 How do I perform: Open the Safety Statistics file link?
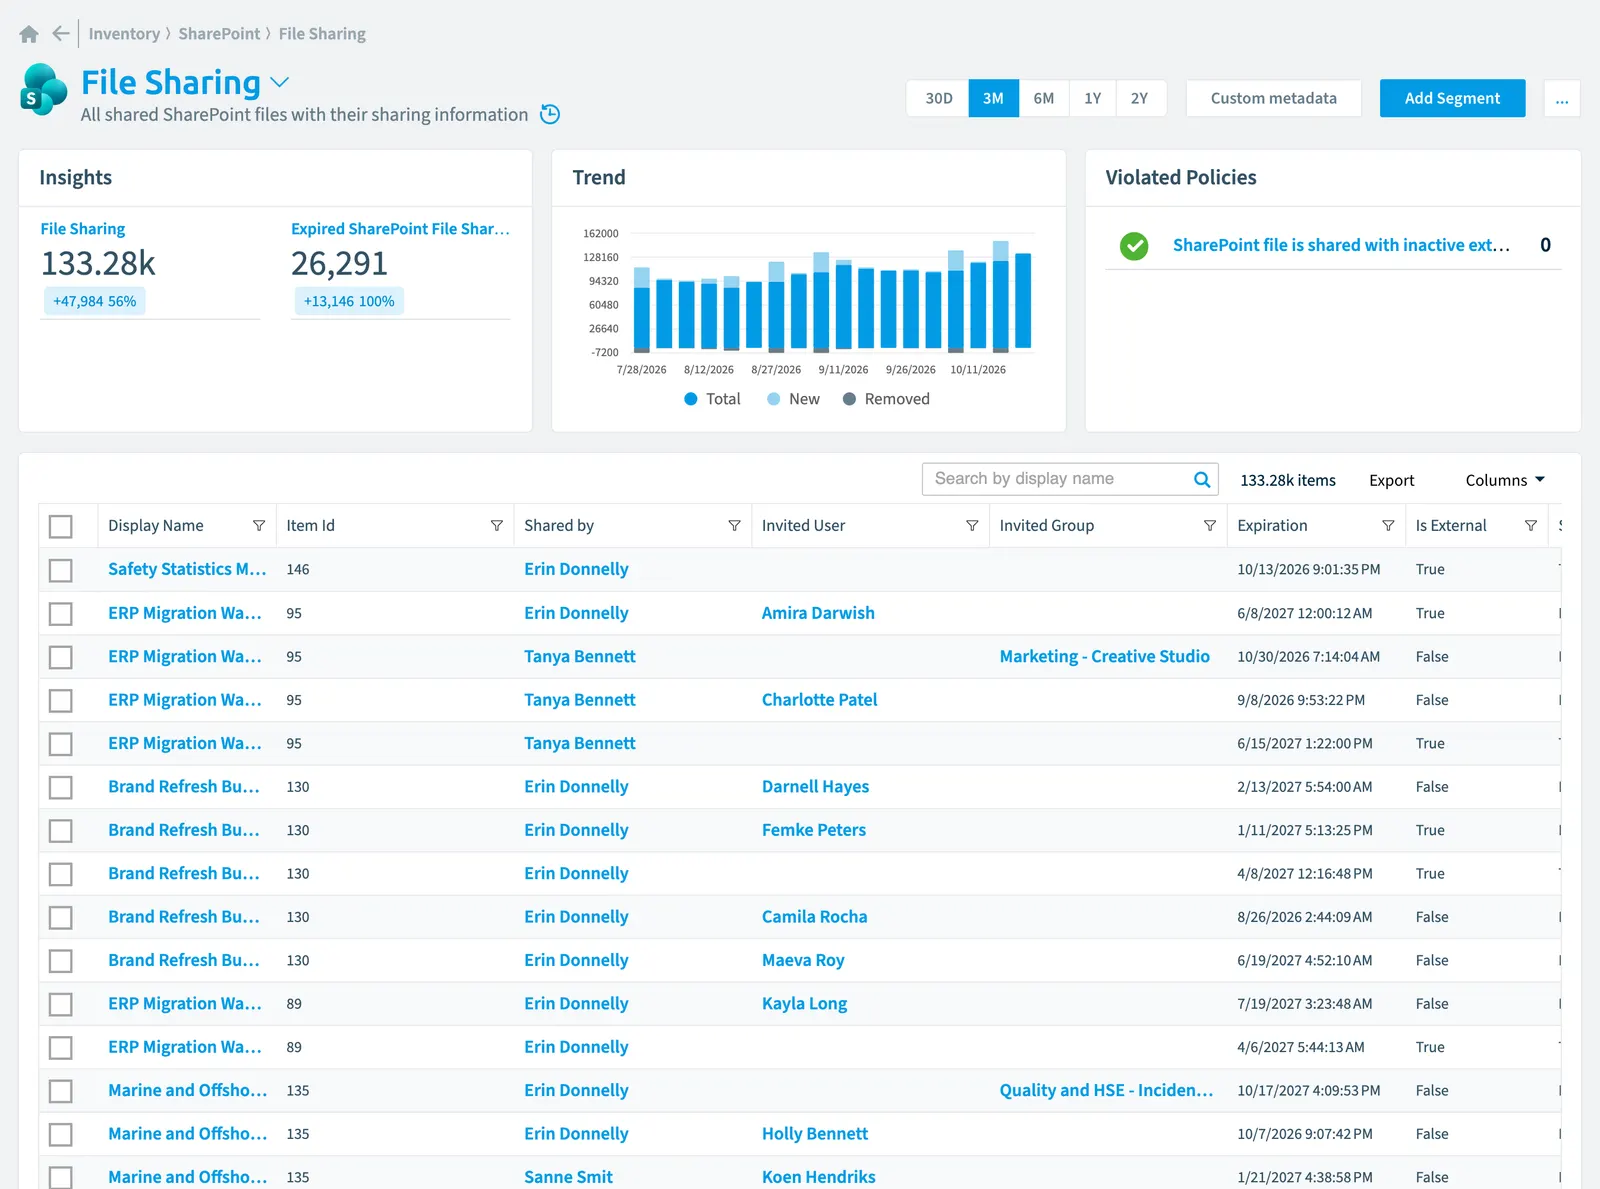click(187, 570)
